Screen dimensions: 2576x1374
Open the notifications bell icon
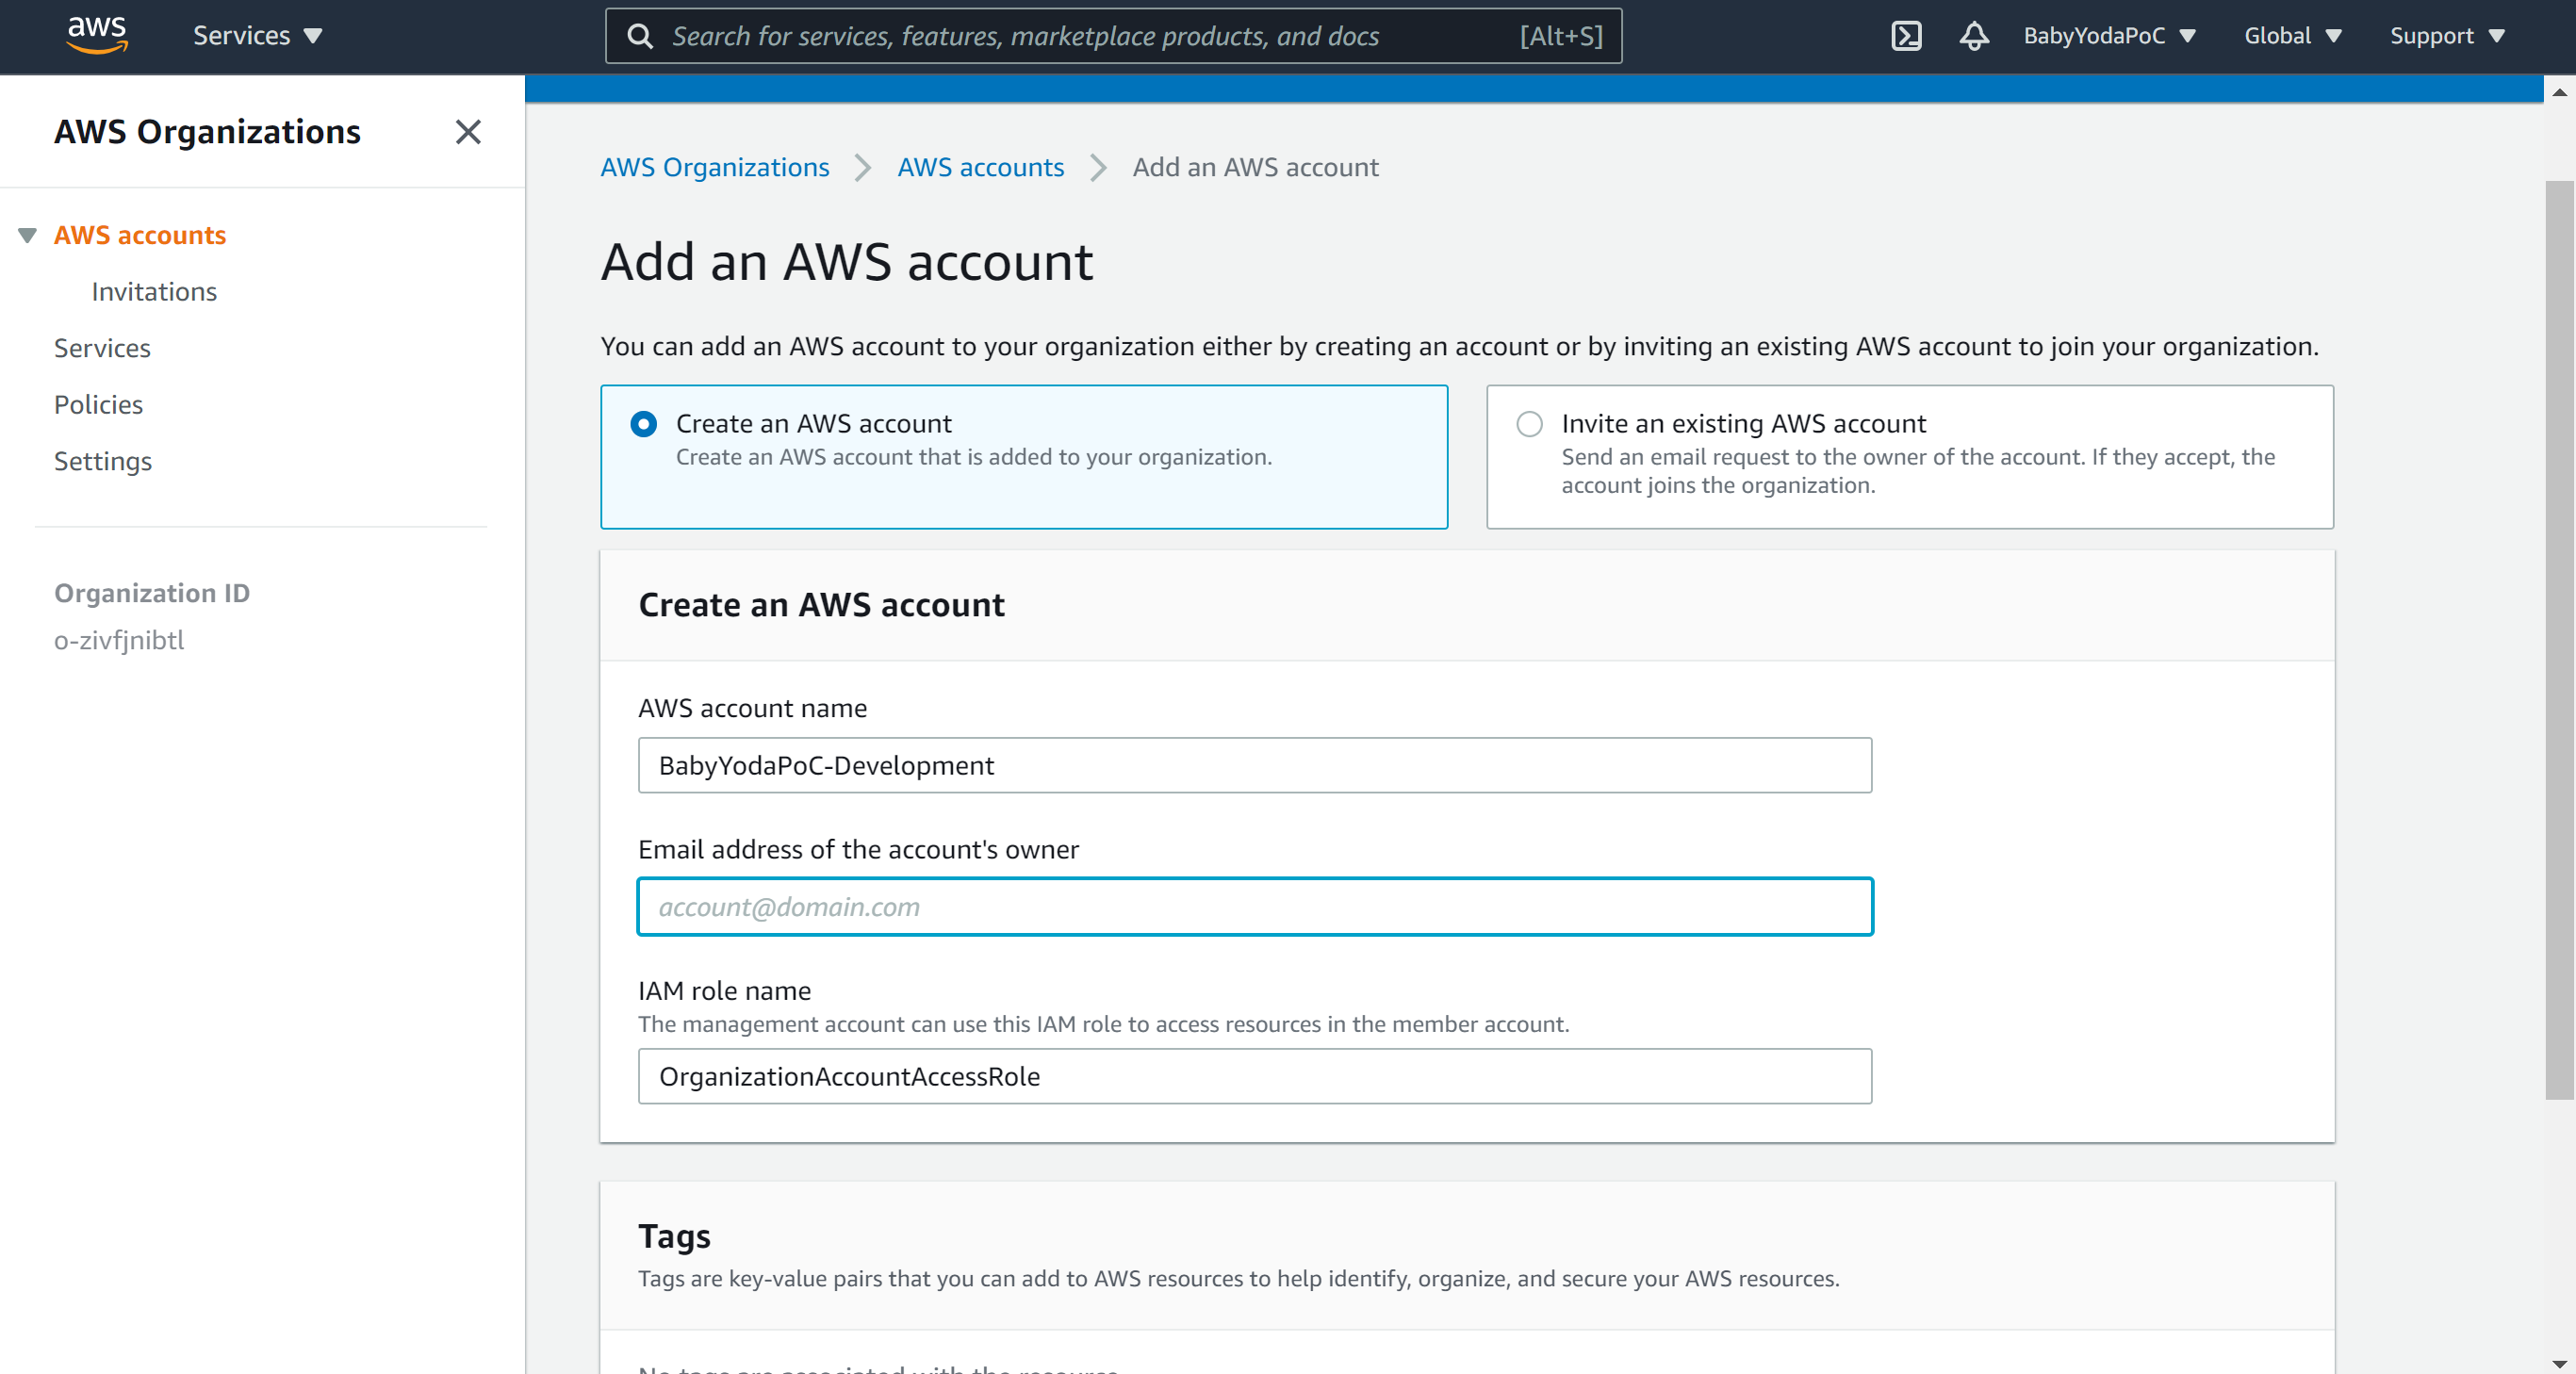pos(1973,36)
